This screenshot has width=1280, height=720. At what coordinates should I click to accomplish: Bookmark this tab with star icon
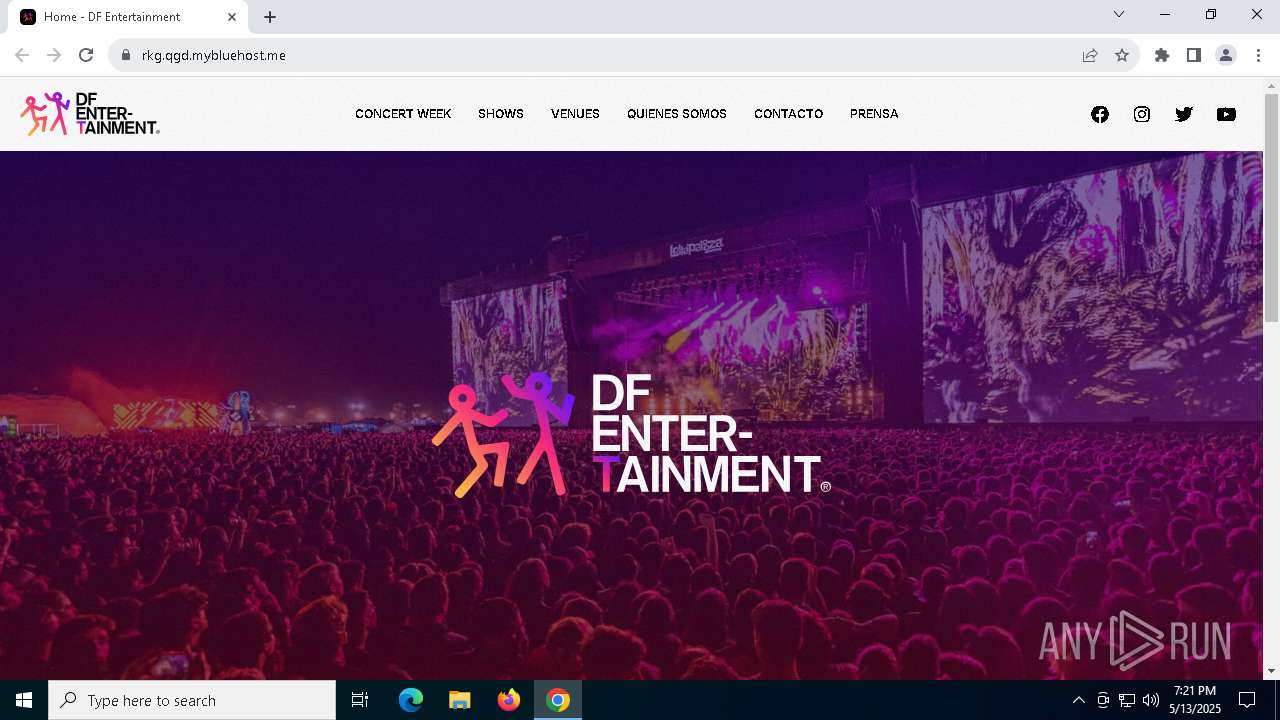1122,55
